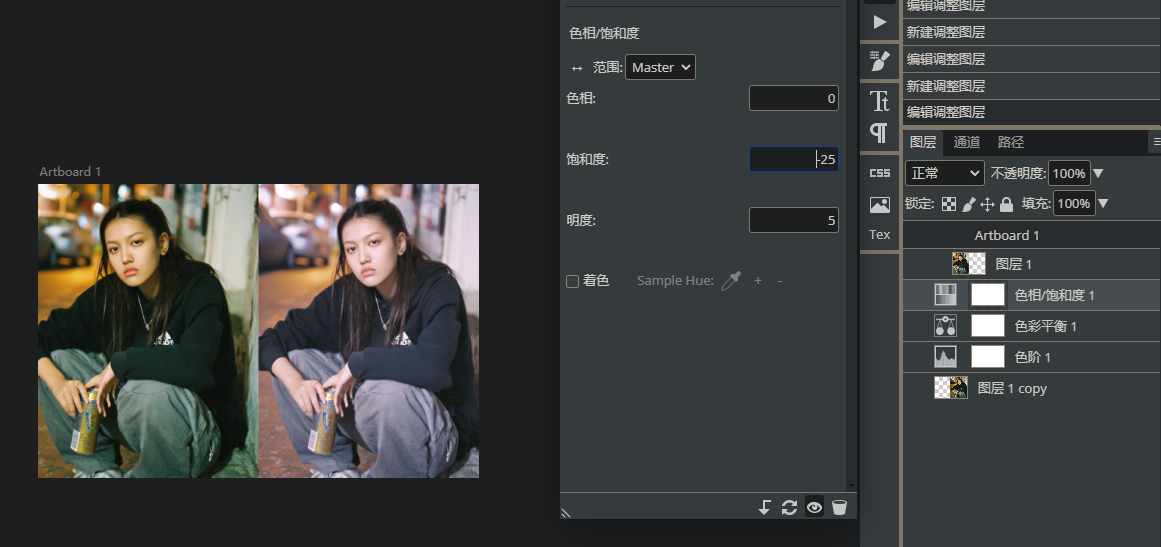Click the 色阶 1 mask thumbnail
This screenshot has width=1161, height=547.
(988, 357)
